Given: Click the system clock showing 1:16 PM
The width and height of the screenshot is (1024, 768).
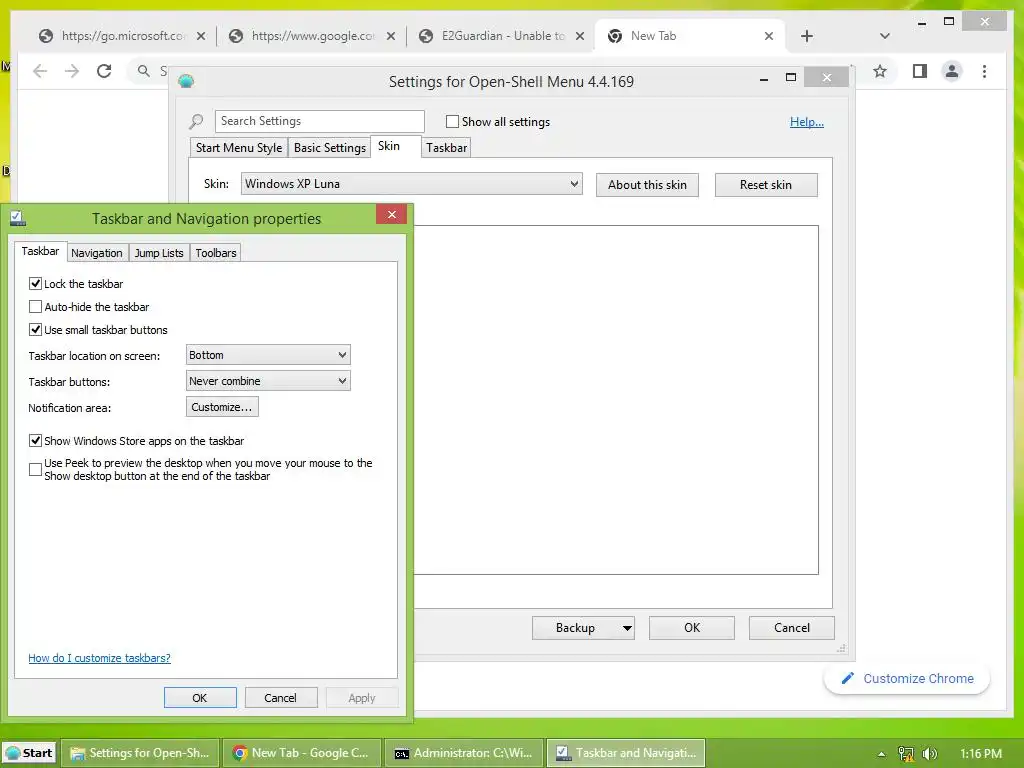Looking at the screenshot, I should coord(981,754).
